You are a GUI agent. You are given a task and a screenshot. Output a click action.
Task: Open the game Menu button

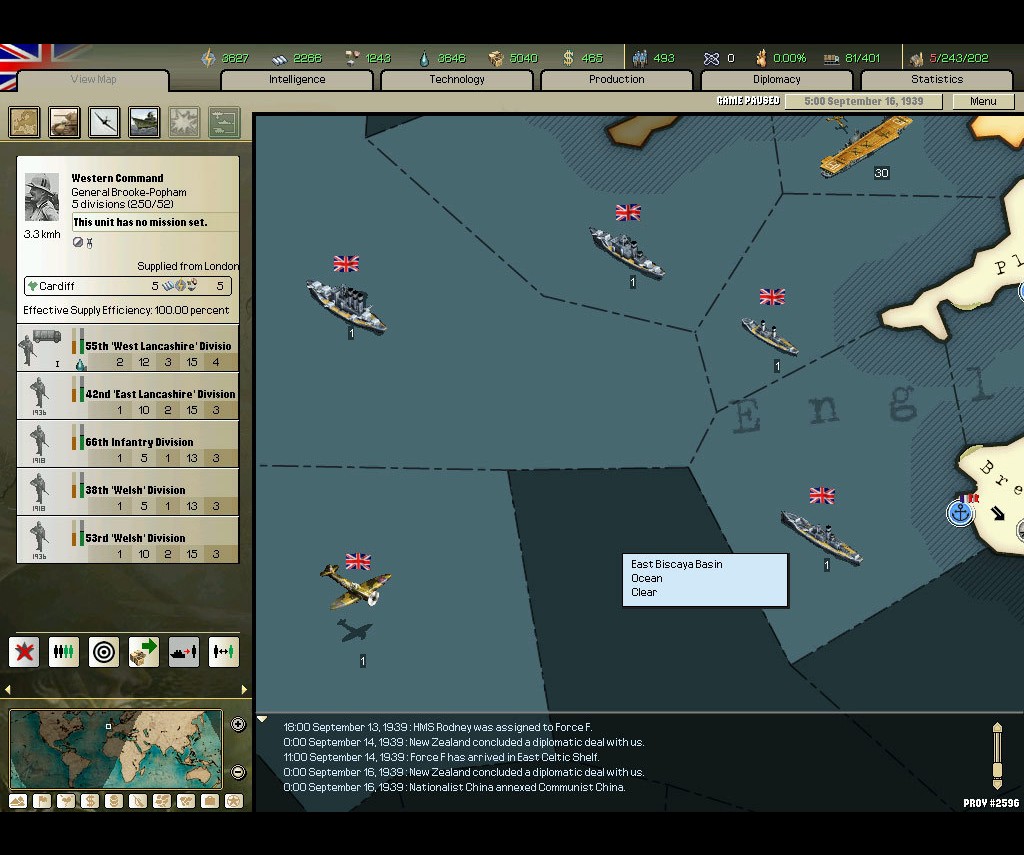point(983,101)
